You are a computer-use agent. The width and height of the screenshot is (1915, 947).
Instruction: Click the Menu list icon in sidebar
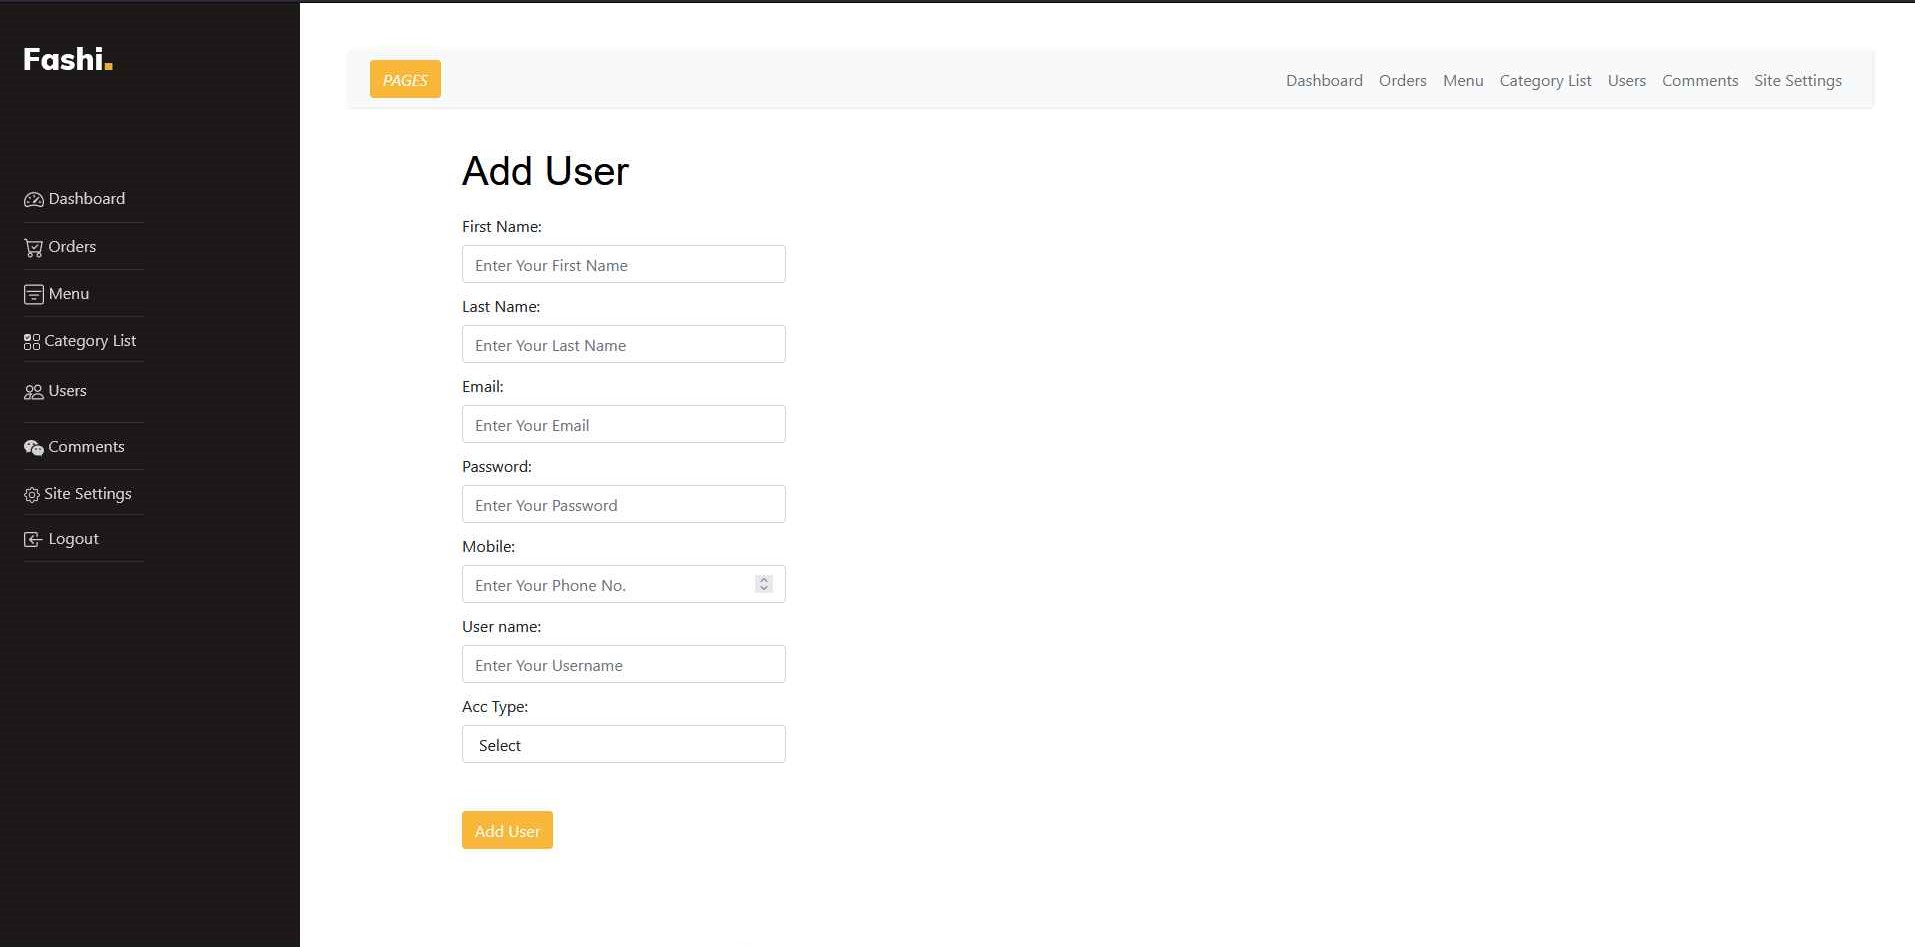pos(33,294)
